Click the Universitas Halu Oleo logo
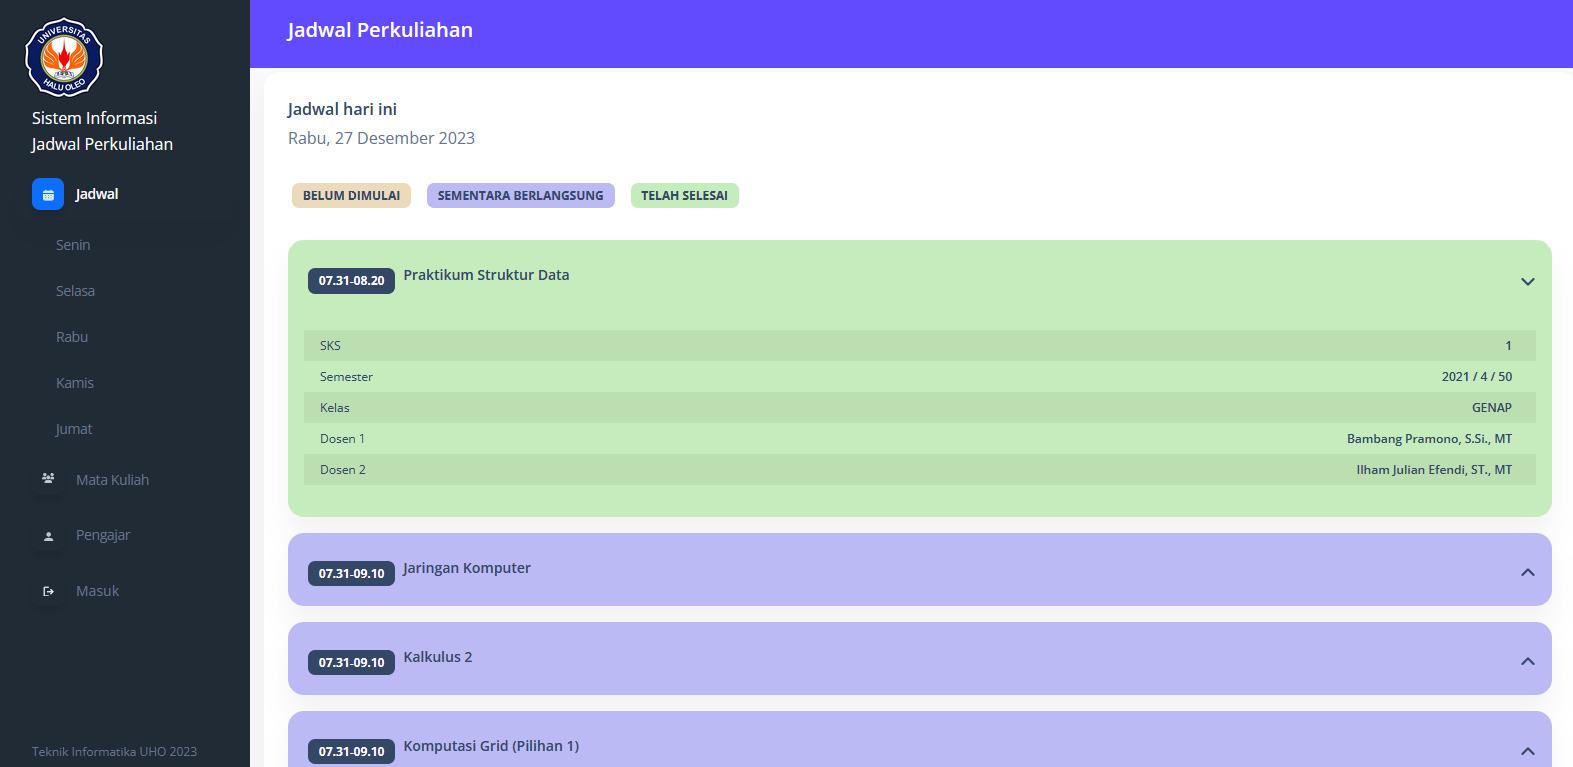Image resolution: width=1573 pixels, height=767 pixels. coord(64,57)
